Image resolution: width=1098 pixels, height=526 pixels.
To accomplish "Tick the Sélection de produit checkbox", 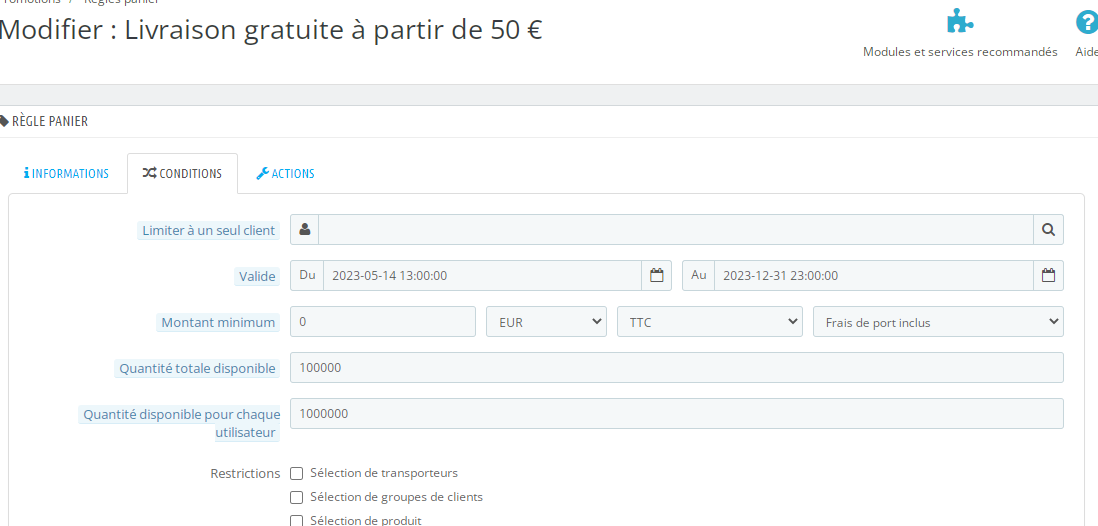I will (297, 520).
